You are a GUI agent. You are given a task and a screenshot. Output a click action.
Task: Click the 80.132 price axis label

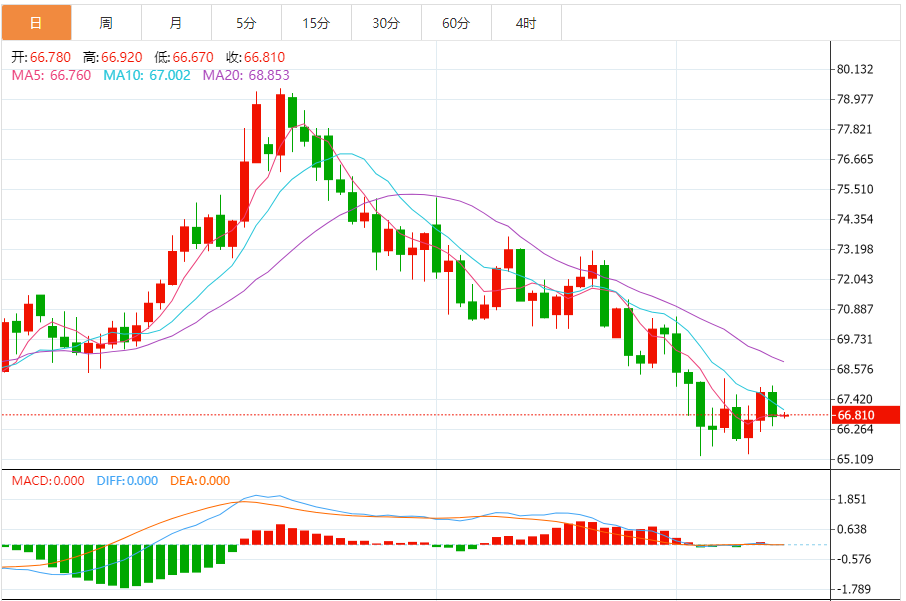(x=855, y=69)
